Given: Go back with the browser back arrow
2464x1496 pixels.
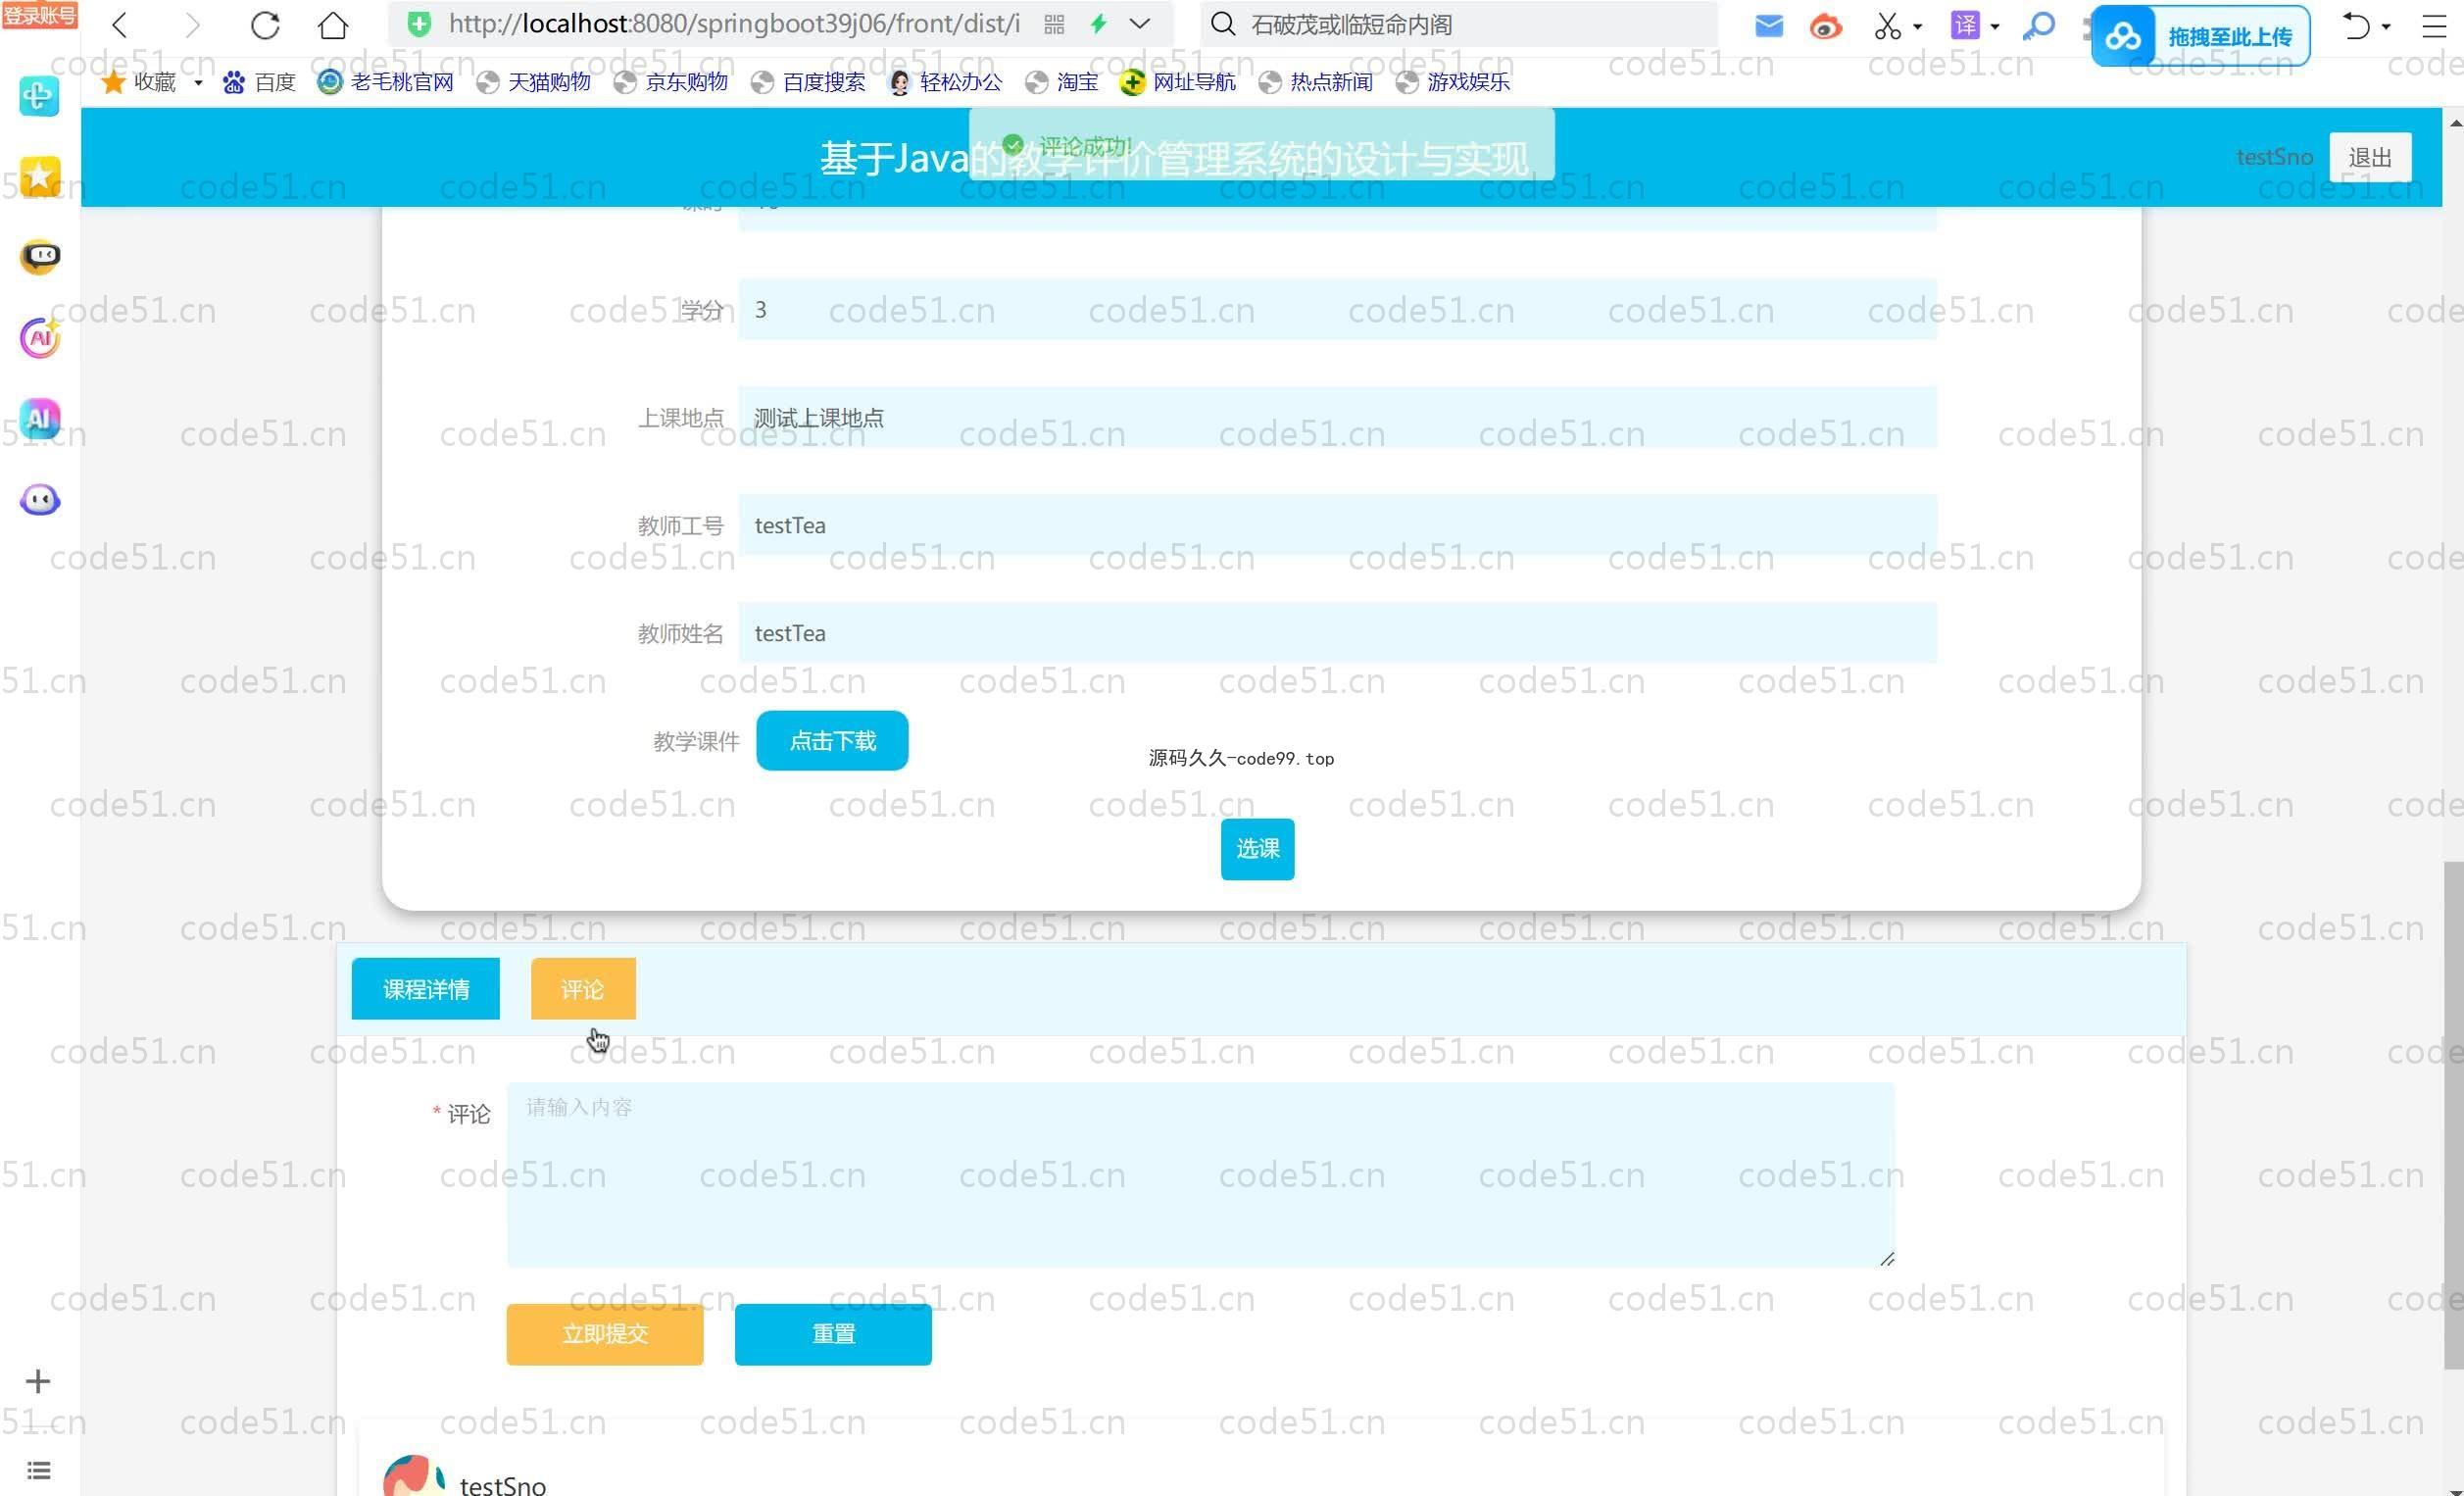Looking at the screenshot, I should pyautogui.click(x=120, y=25).
